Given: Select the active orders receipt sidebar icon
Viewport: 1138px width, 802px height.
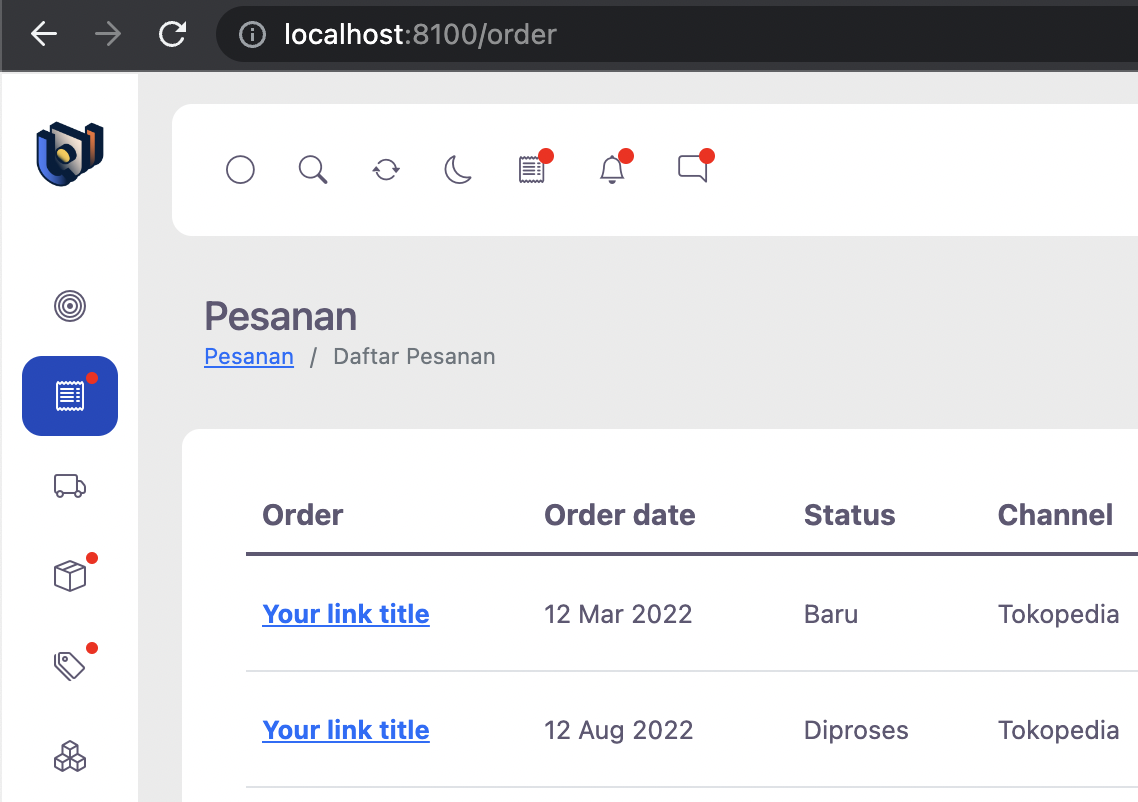Looking at the screenshot, I should [70, 396].
